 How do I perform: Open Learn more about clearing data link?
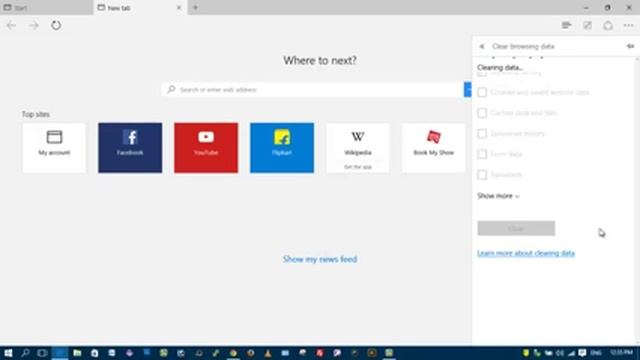[x=526, y=253]
